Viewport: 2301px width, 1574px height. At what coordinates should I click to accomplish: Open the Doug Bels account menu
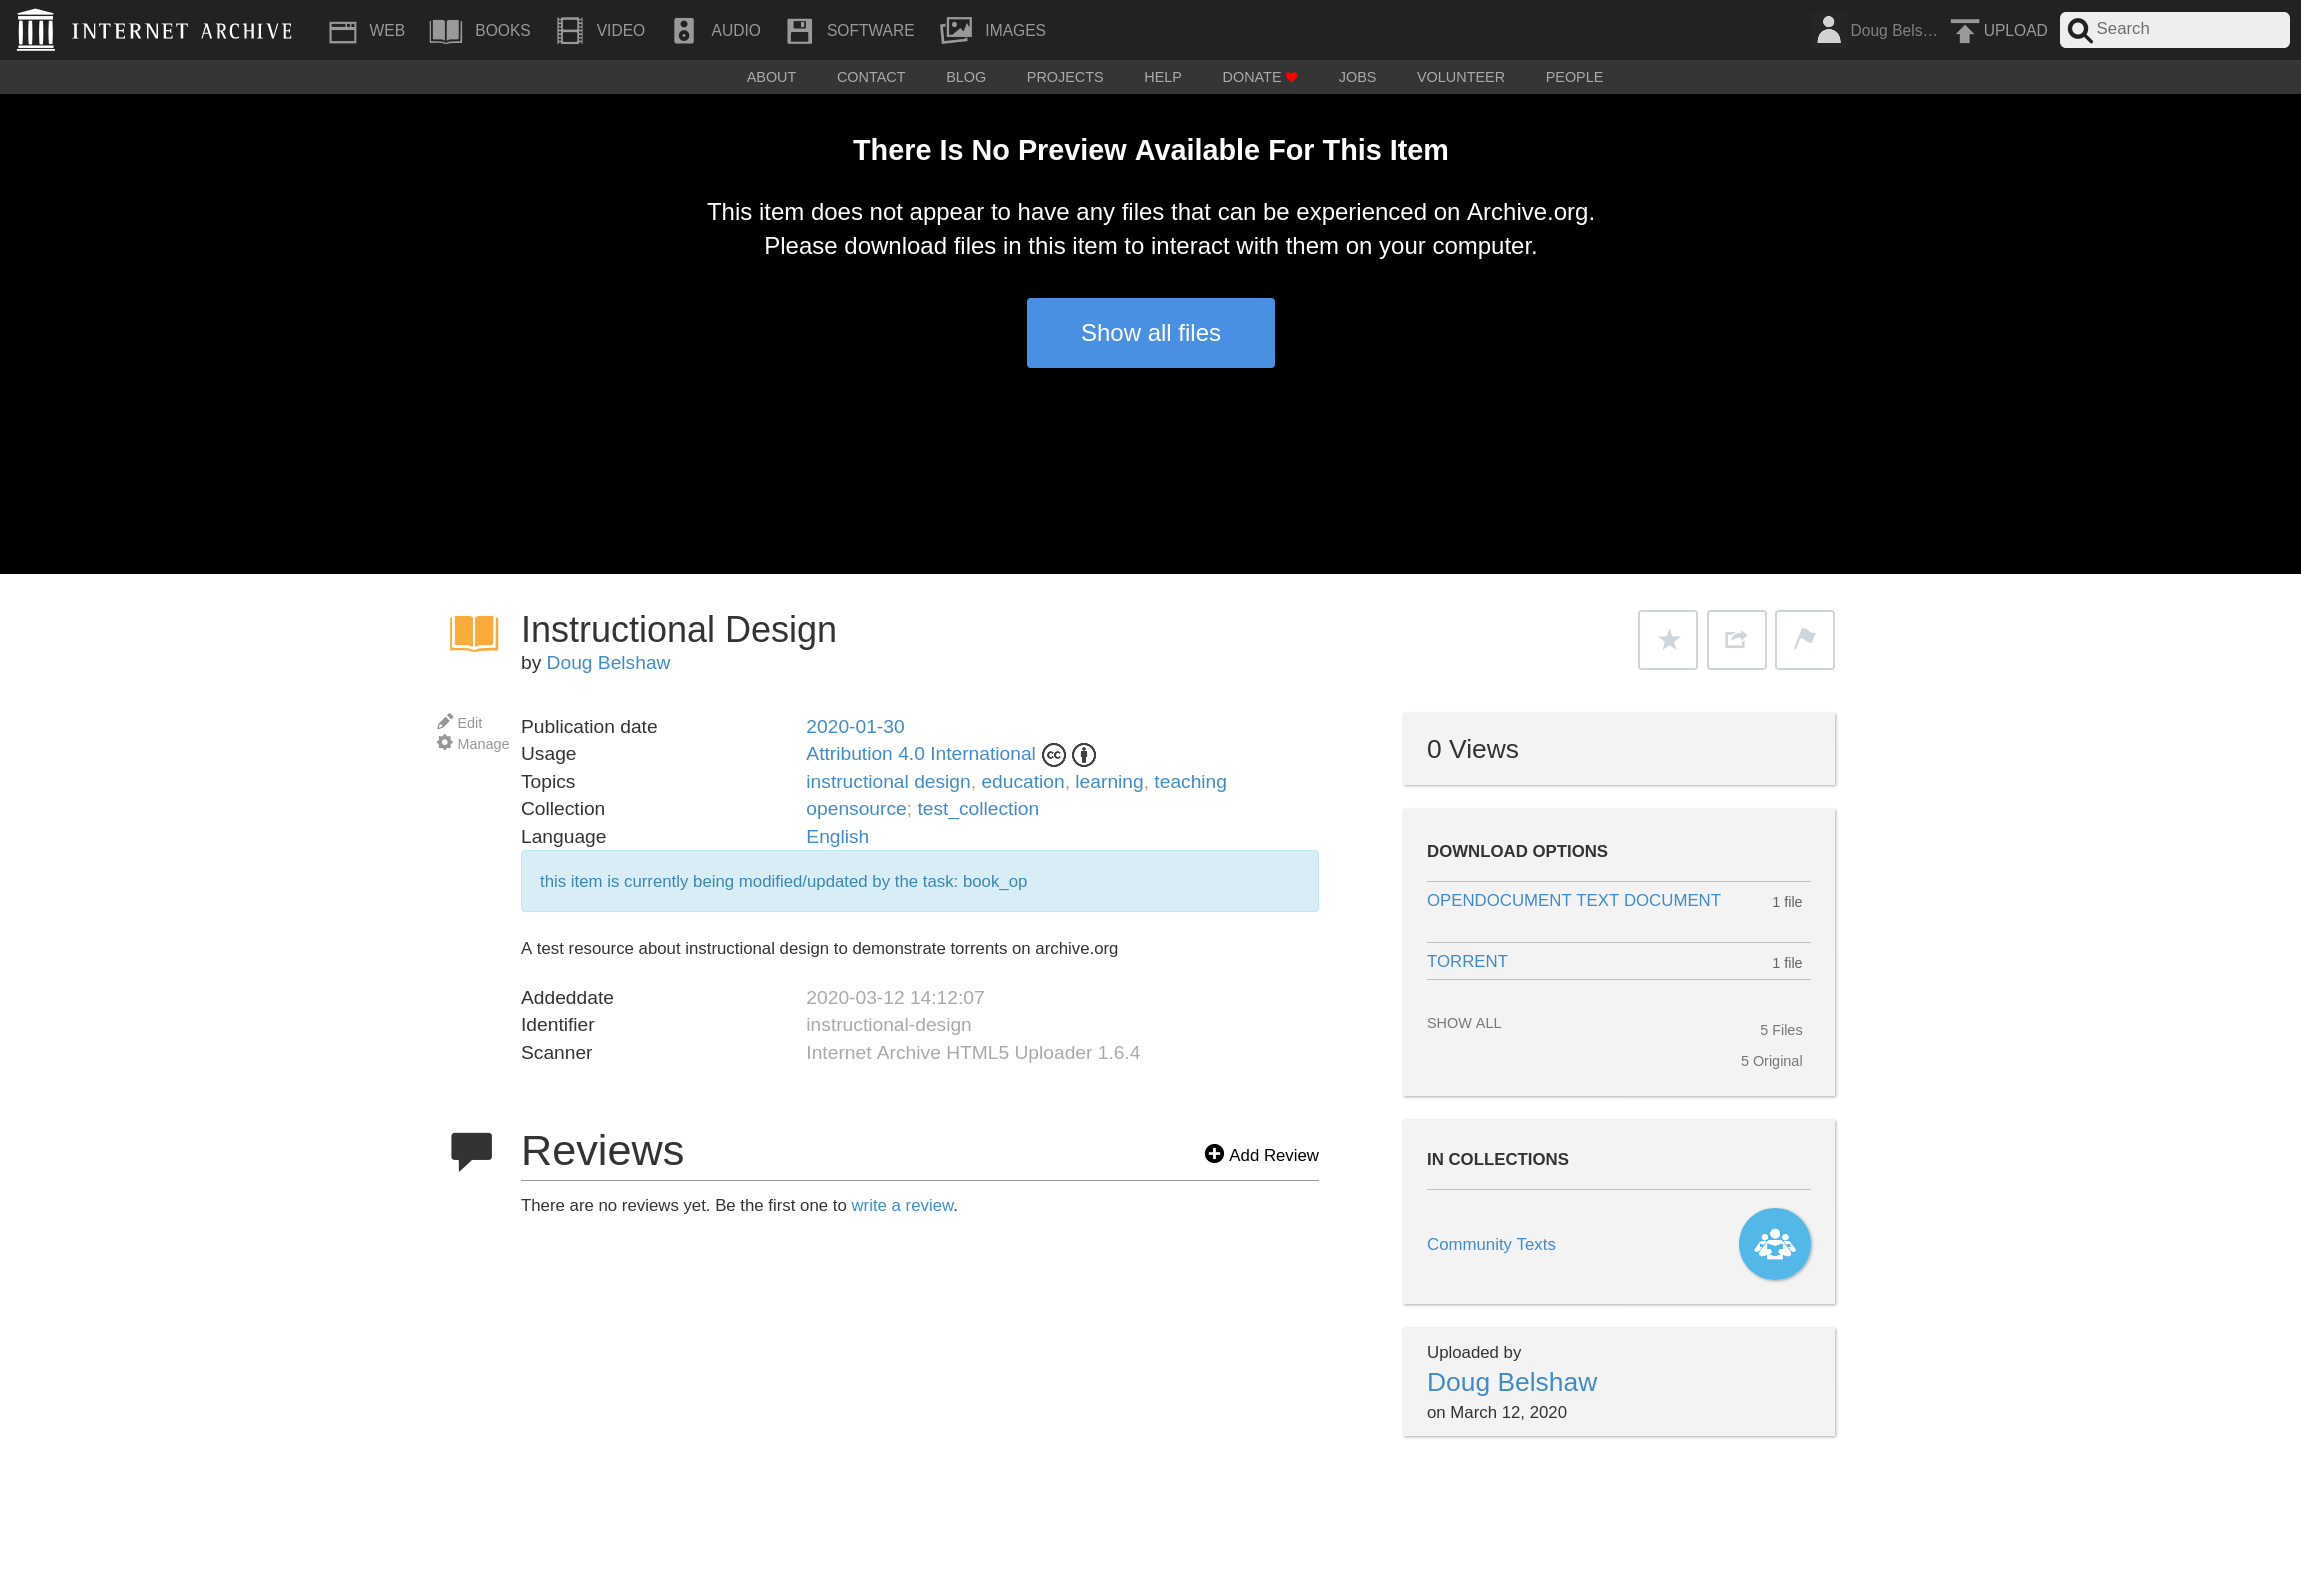point(1873,29)
